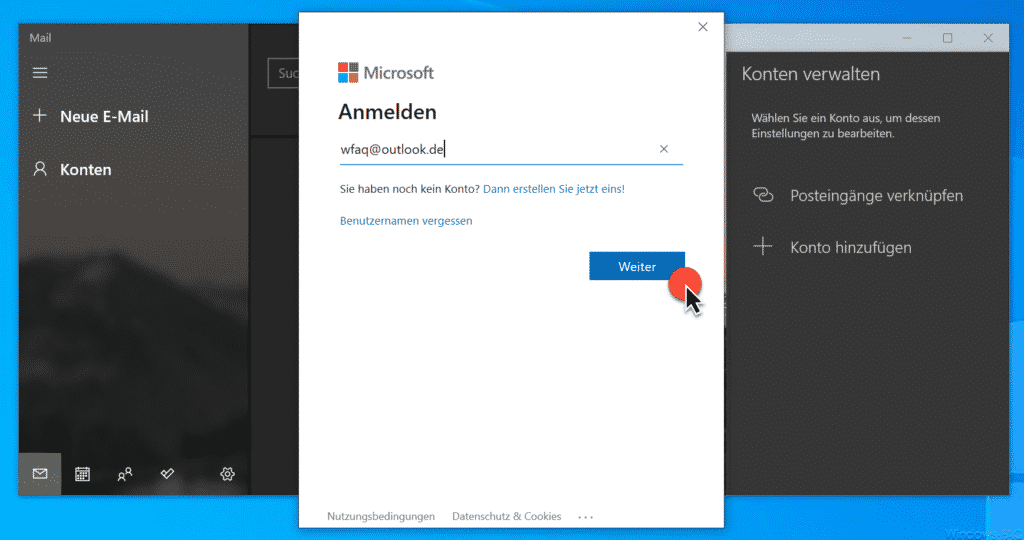Click 'Dann erstellen Sie jetzt eins!' link
The image size is (1024, 540).
(x=554, y=189)
